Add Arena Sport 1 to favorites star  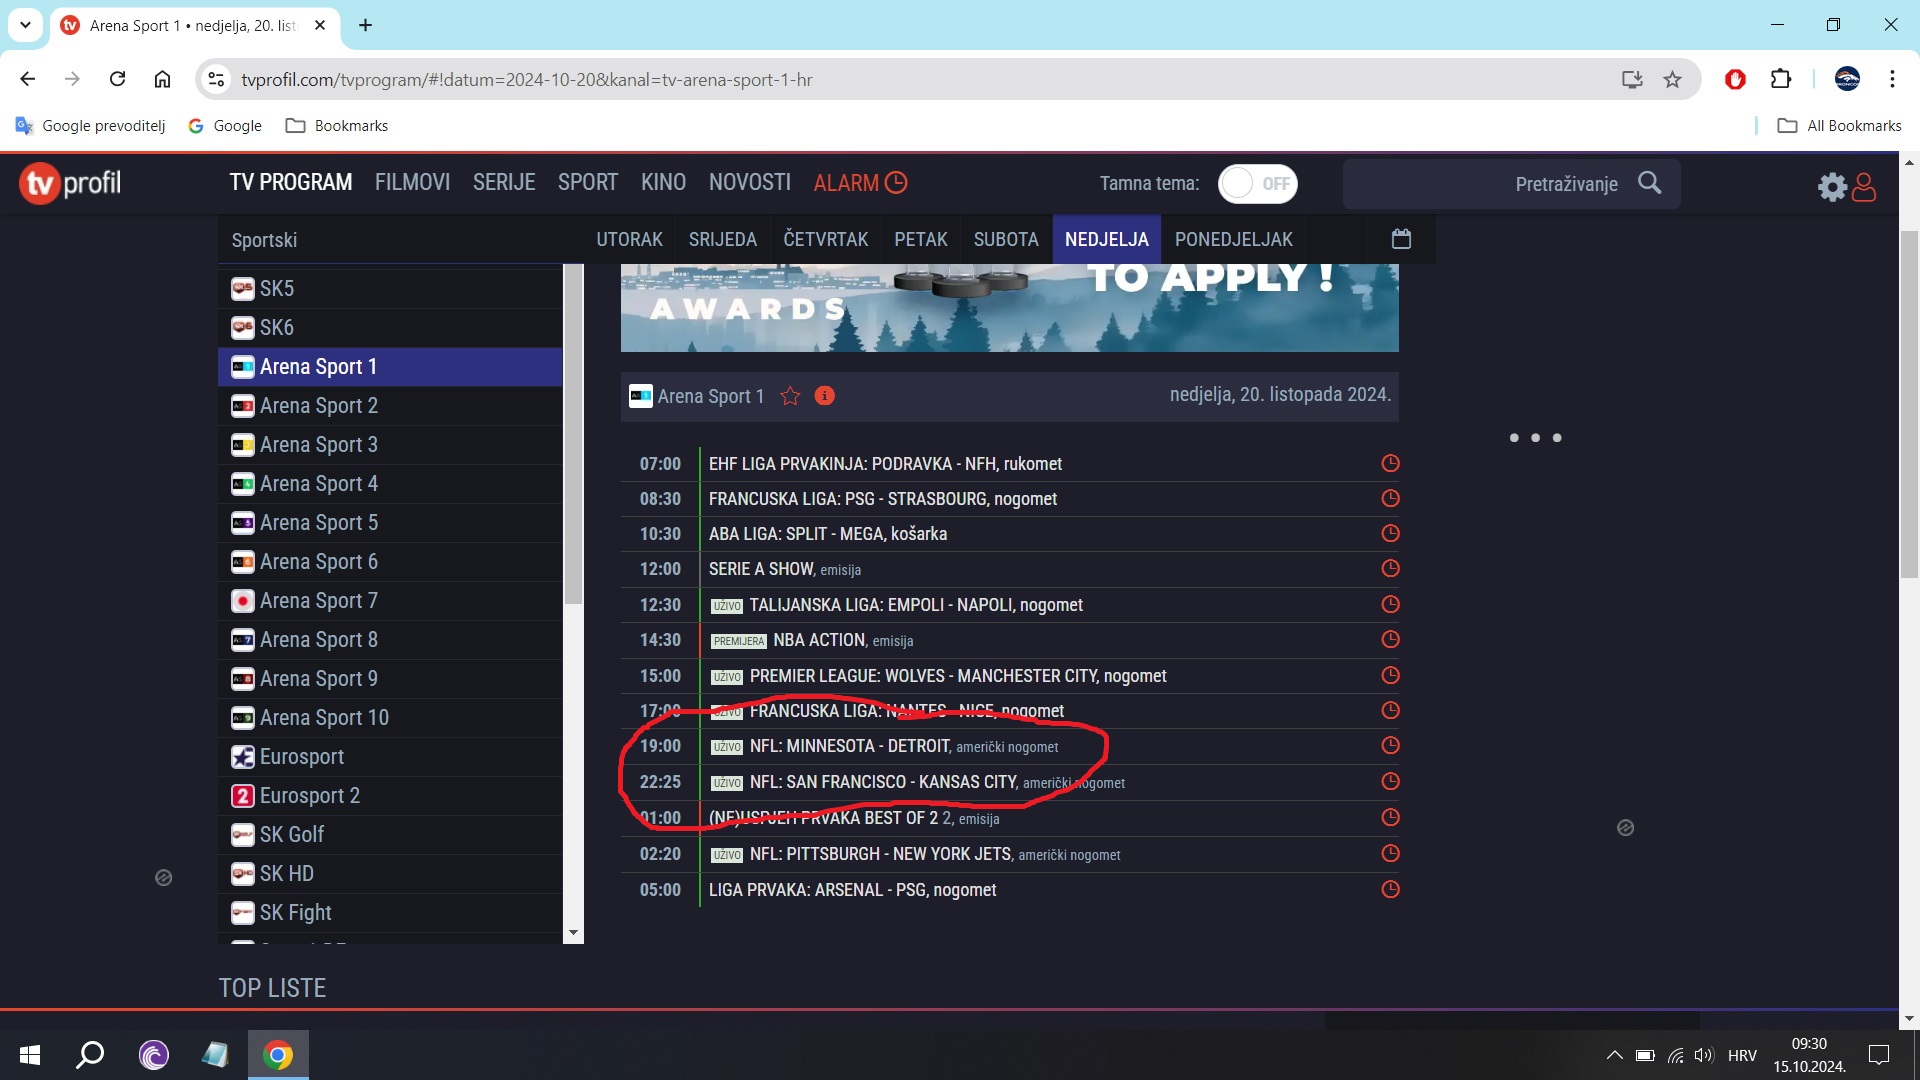(790, 396)
